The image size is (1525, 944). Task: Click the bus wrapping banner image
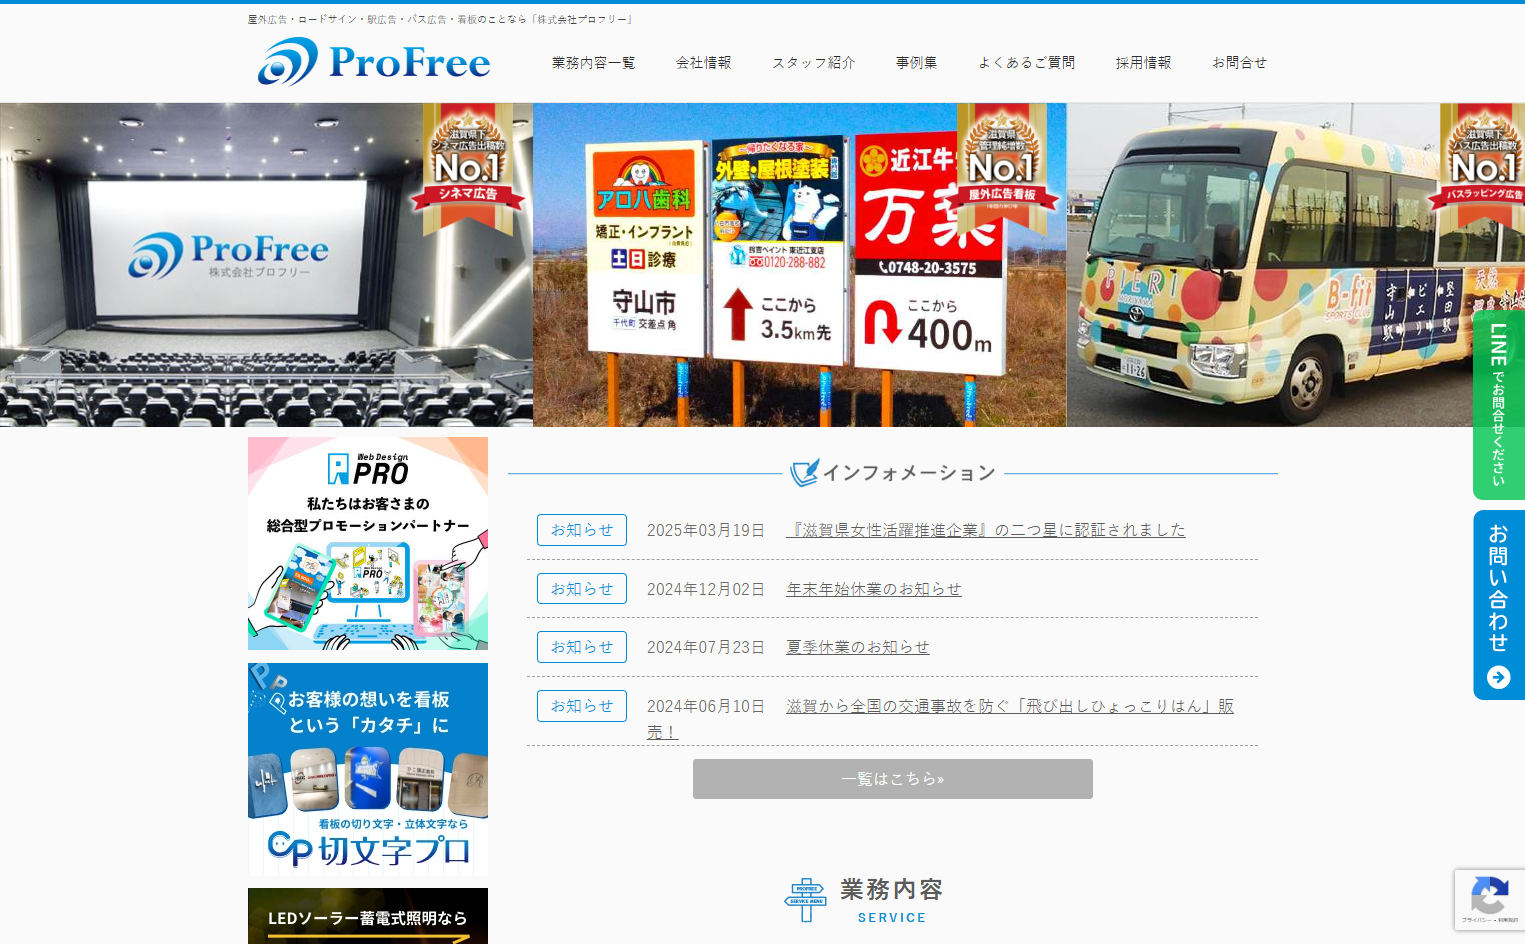coord(1296,265)
